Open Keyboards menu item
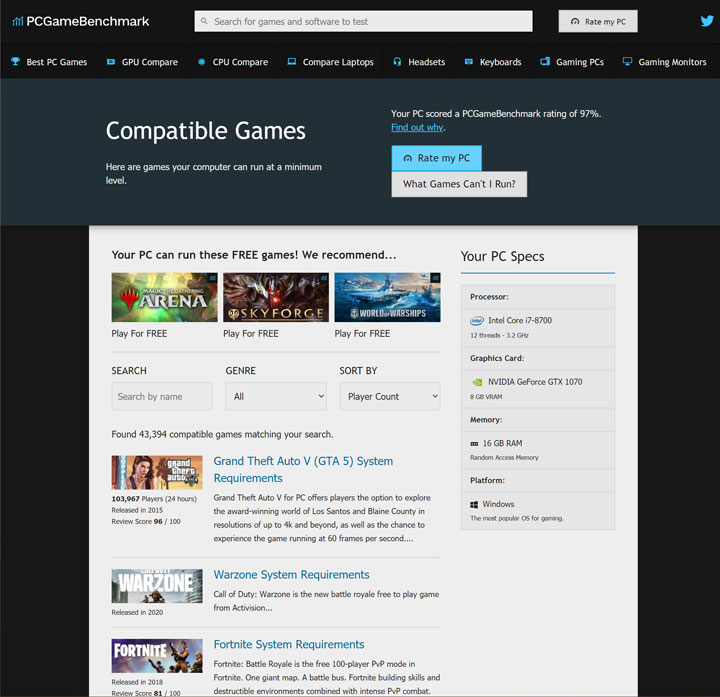This screenshot has height=697, width=720. coord(493,62)
